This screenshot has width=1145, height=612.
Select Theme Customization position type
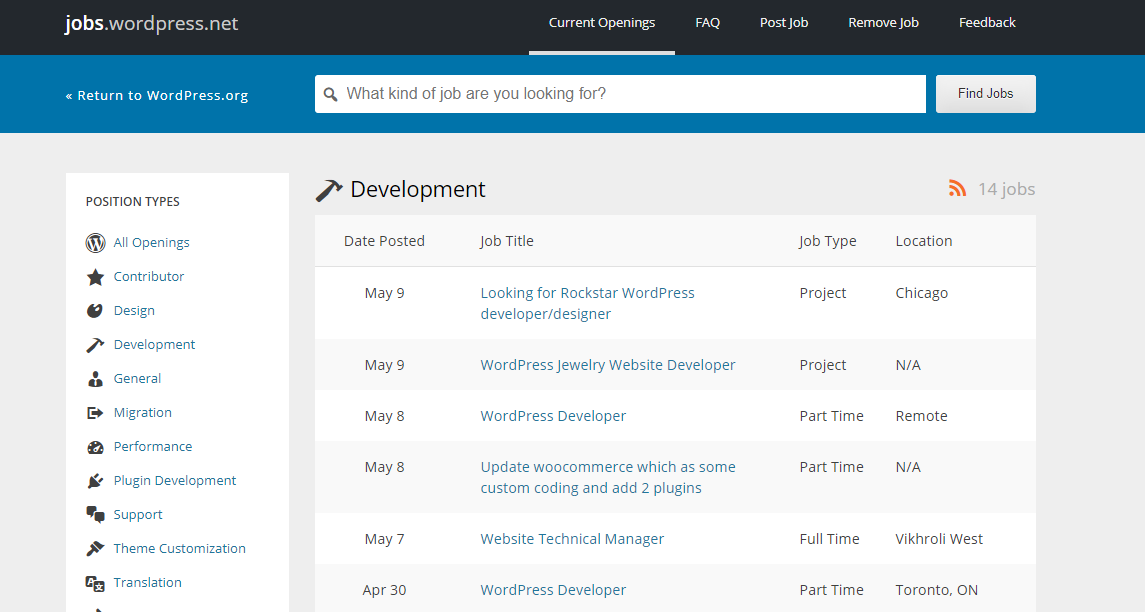click(x=180, y=548)
